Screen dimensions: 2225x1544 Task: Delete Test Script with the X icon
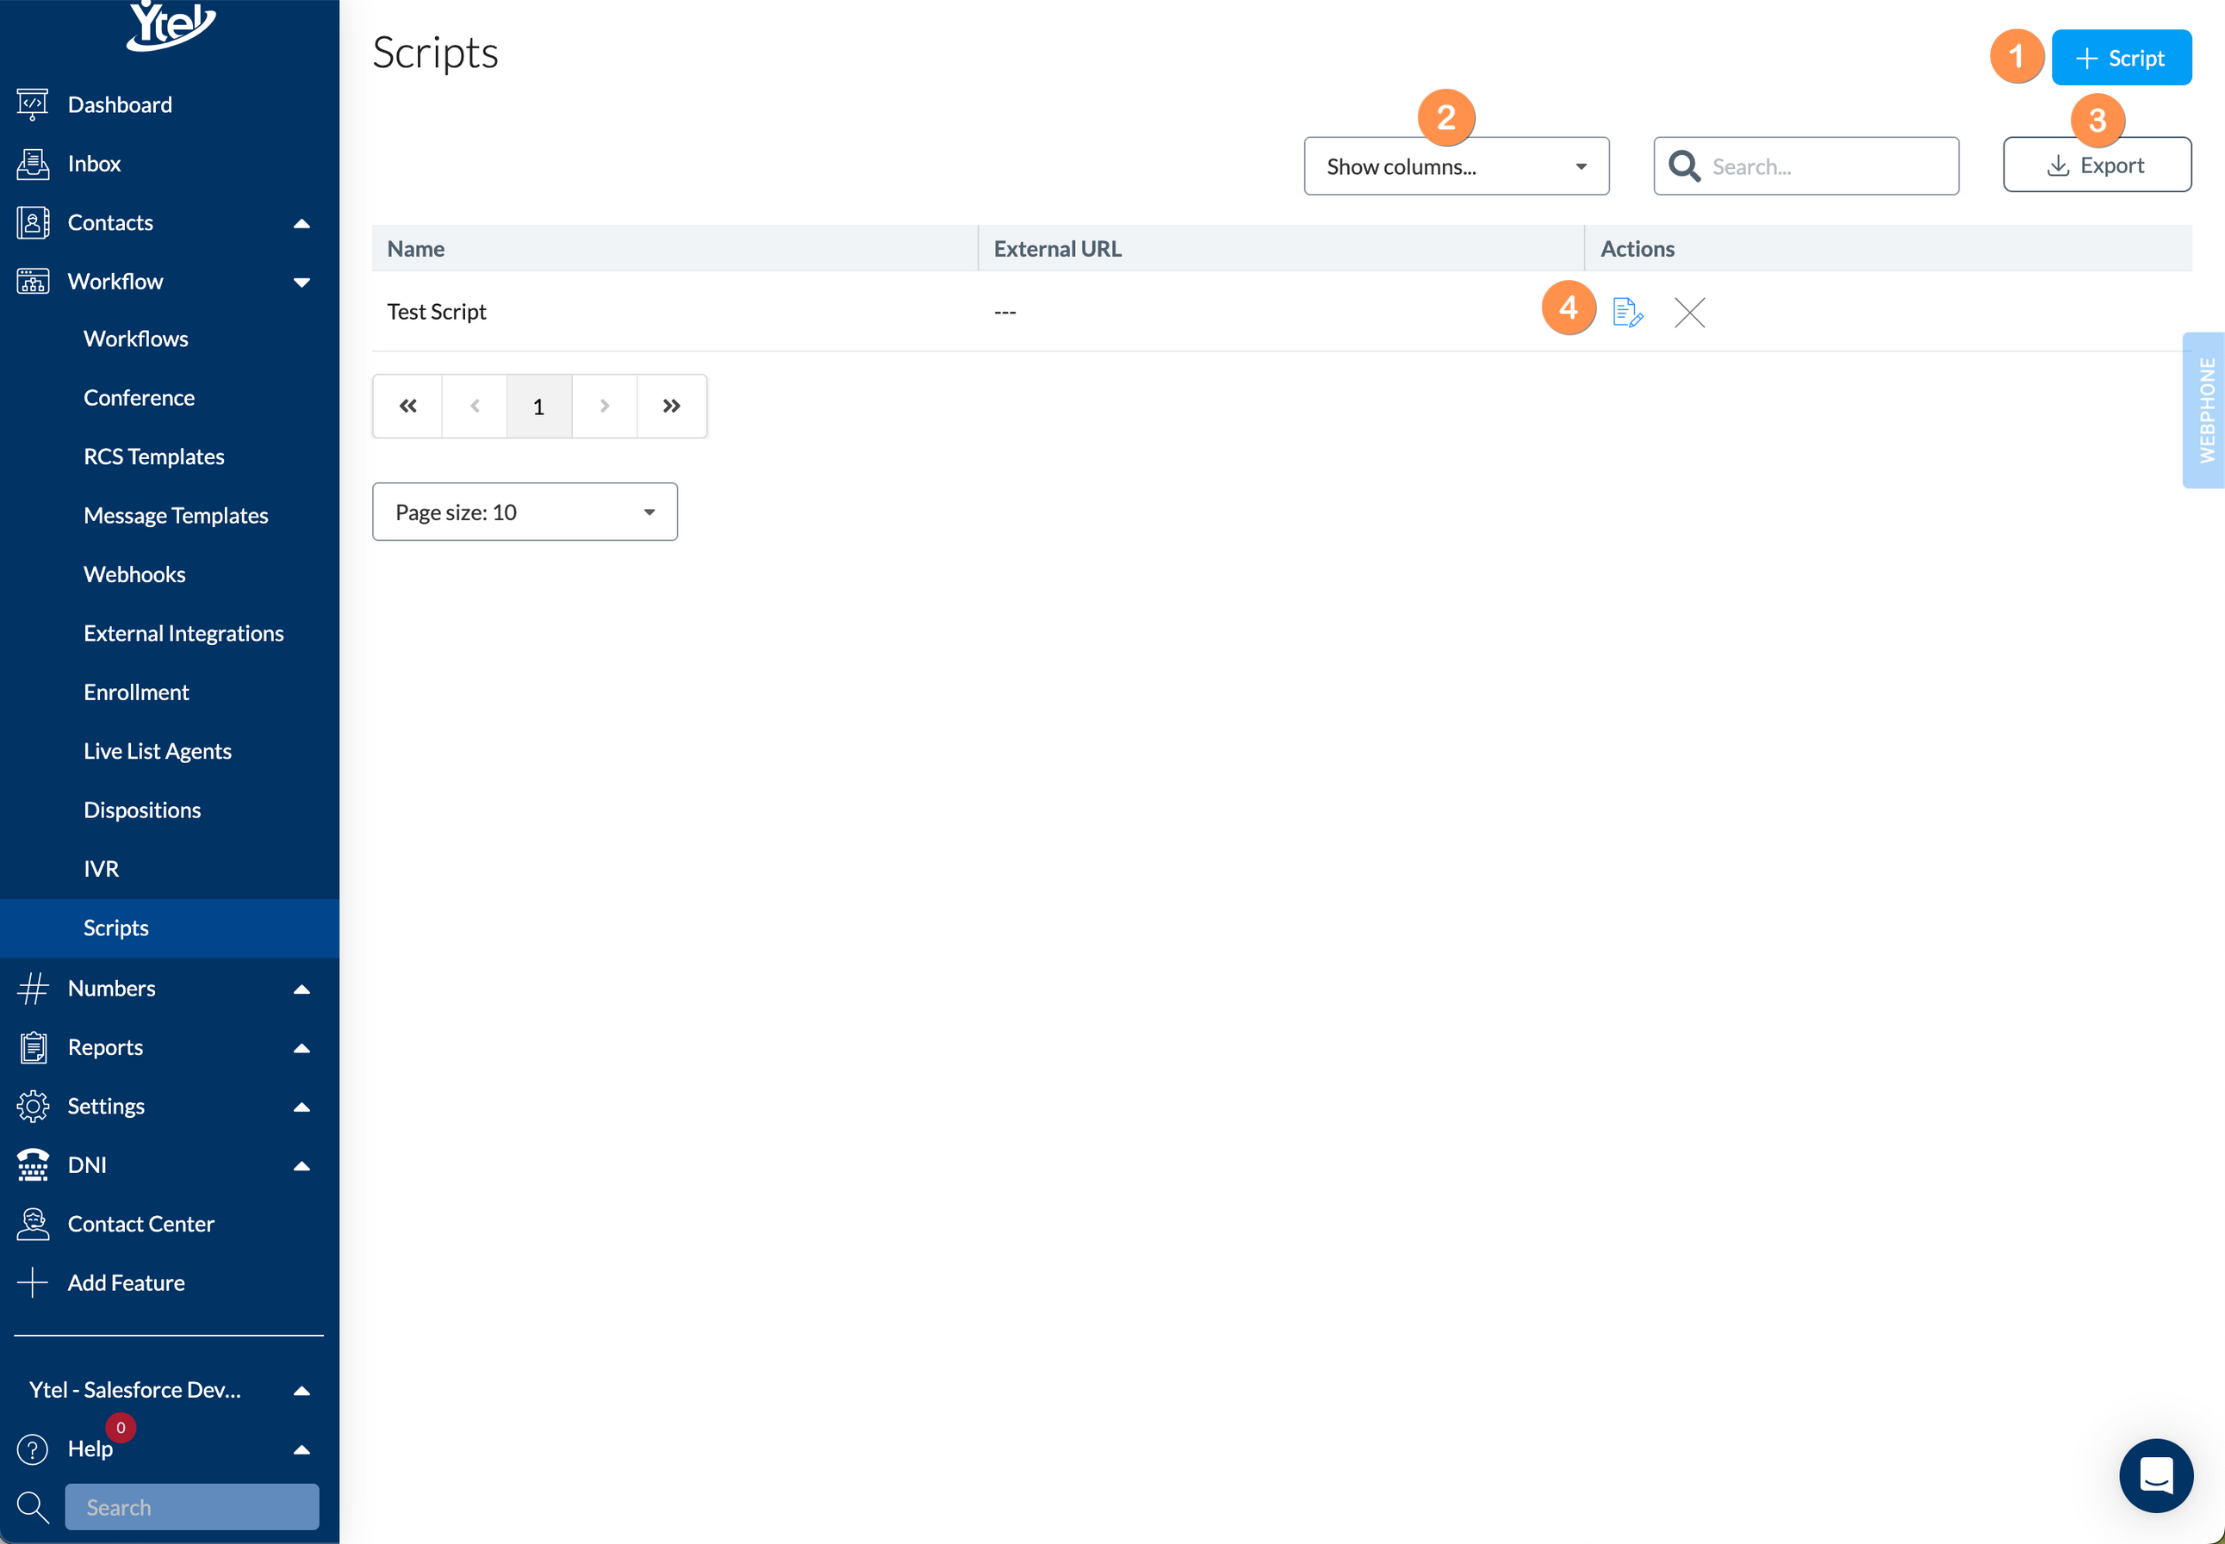click(x=1689, y=312)
